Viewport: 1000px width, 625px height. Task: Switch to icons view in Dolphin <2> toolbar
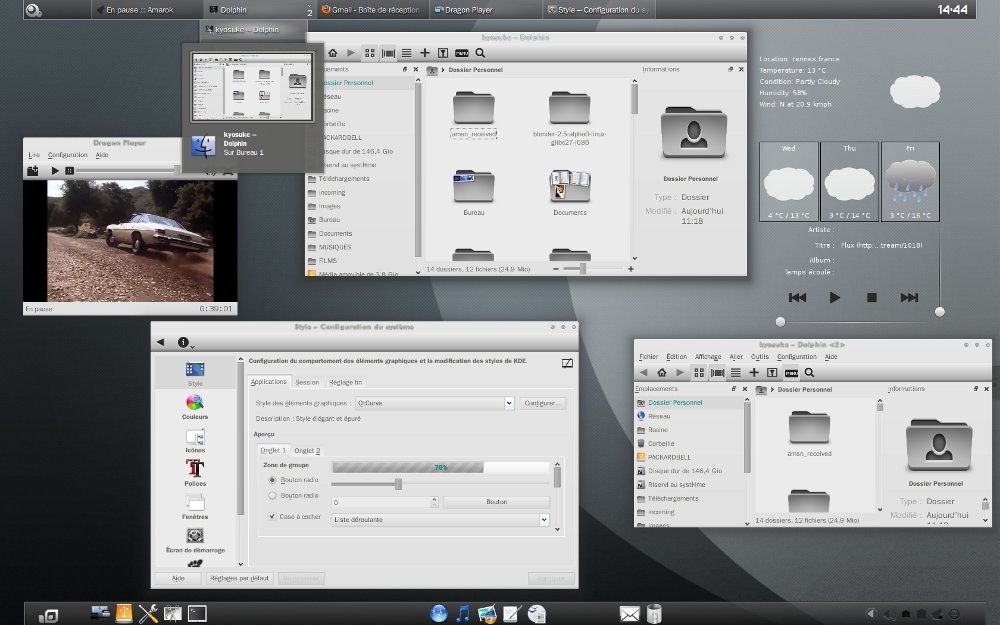click(x=699, y=372)
